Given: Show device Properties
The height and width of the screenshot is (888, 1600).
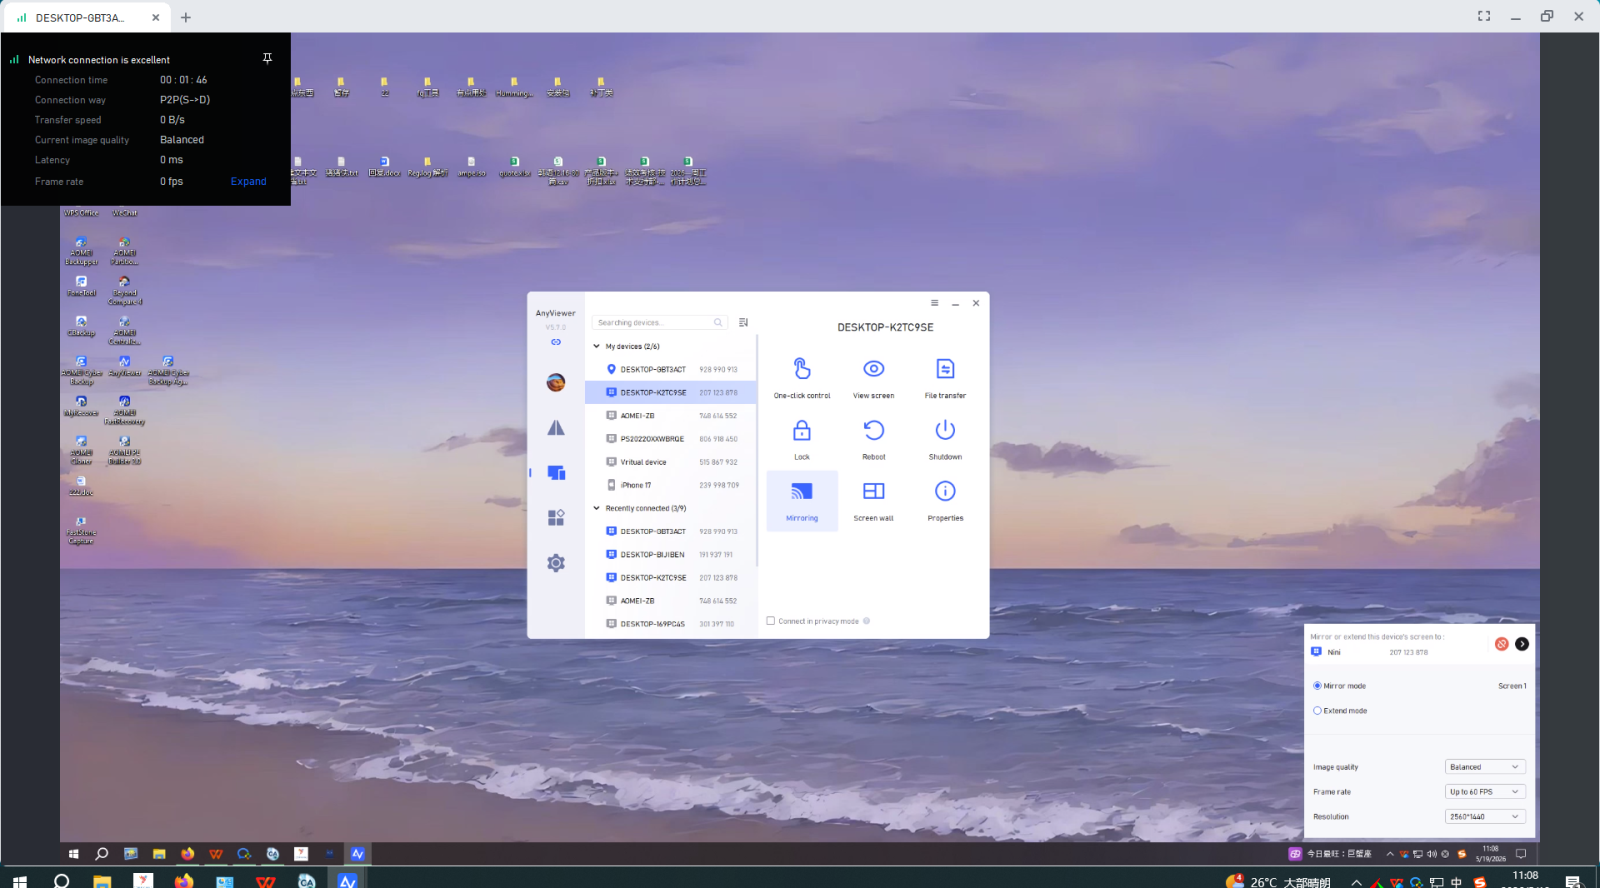Looking at the screenshot, I should (945, 500).
